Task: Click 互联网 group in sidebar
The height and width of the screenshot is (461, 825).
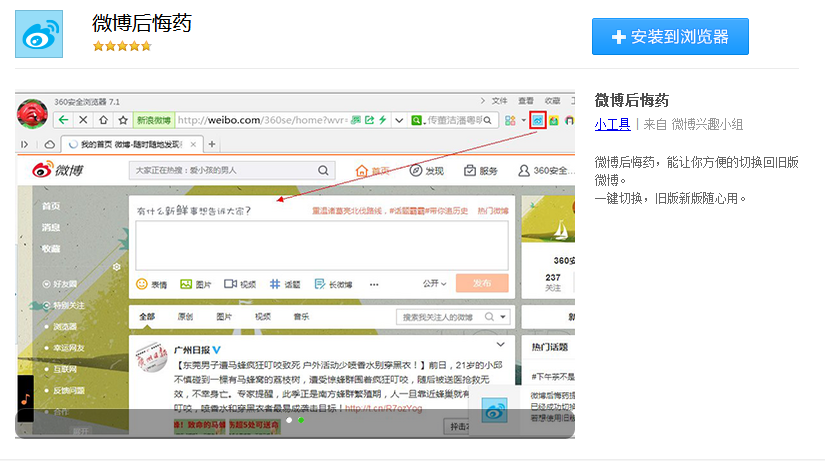Action: click(x=65, y=369)
